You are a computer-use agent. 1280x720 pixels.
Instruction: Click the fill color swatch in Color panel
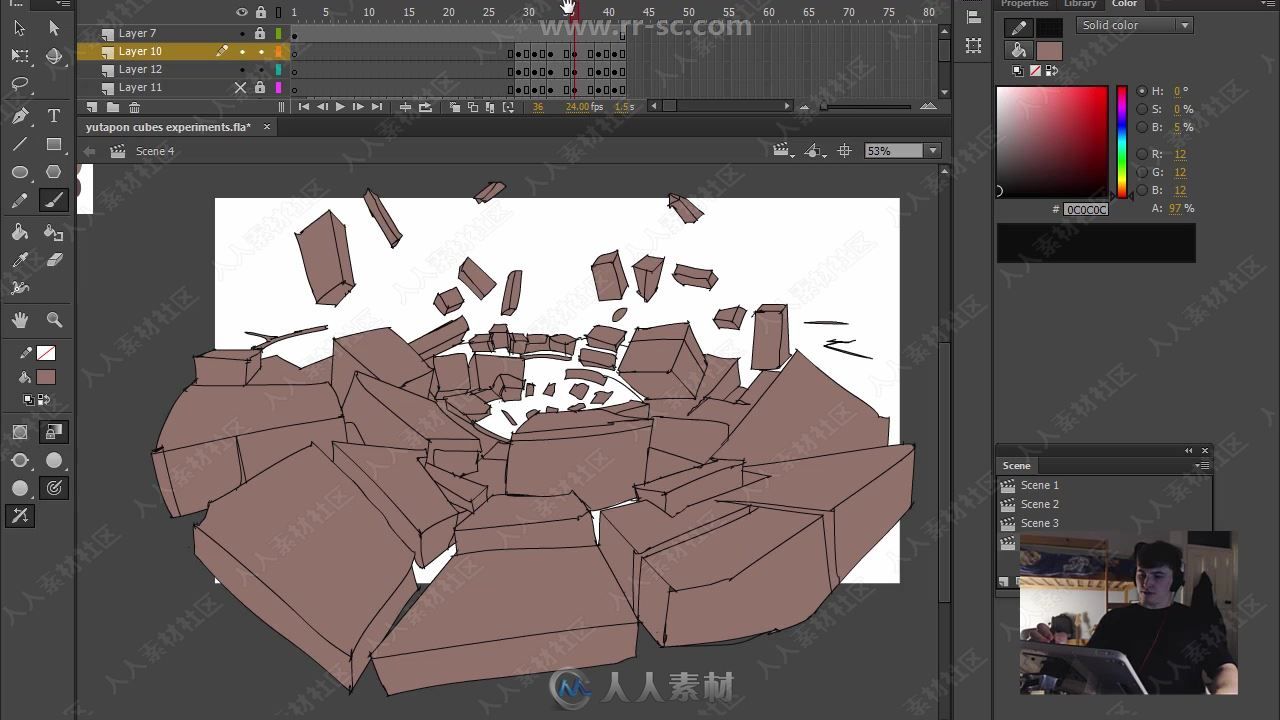(x=1049, y=50)
